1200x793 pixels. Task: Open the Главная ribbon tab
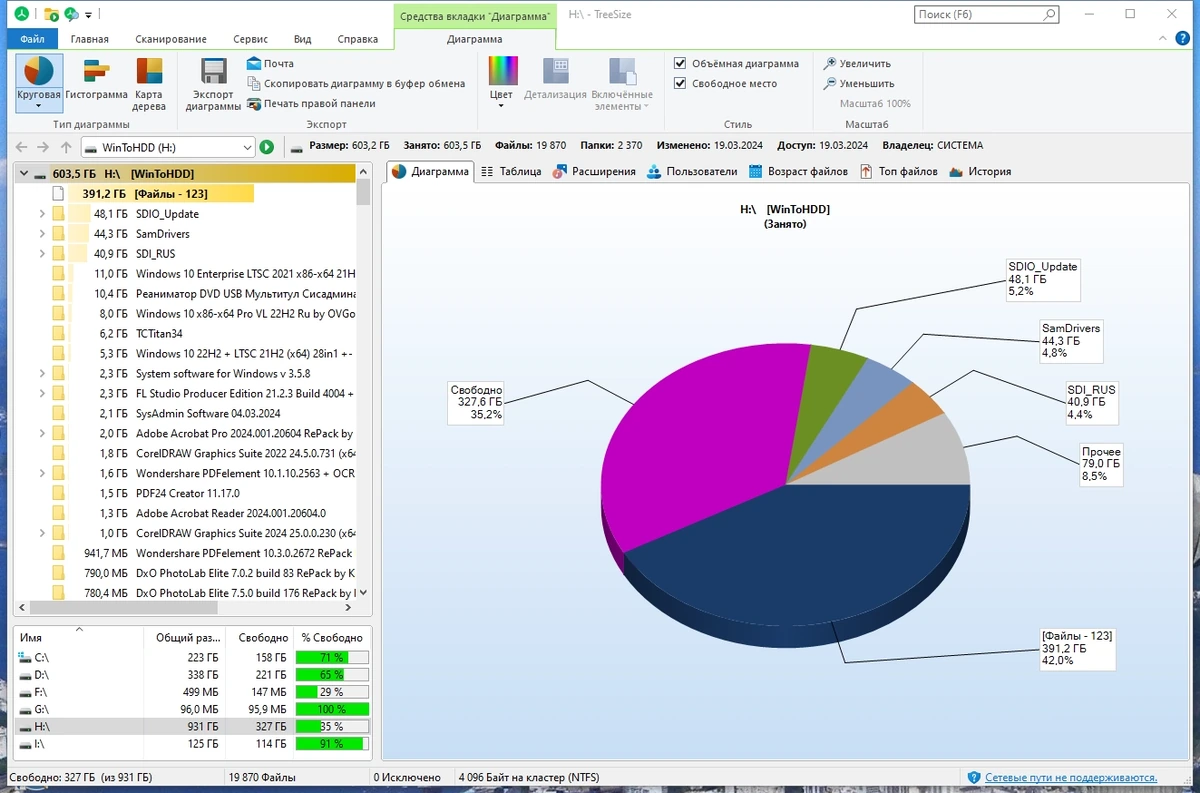click(x=89, y=39)
